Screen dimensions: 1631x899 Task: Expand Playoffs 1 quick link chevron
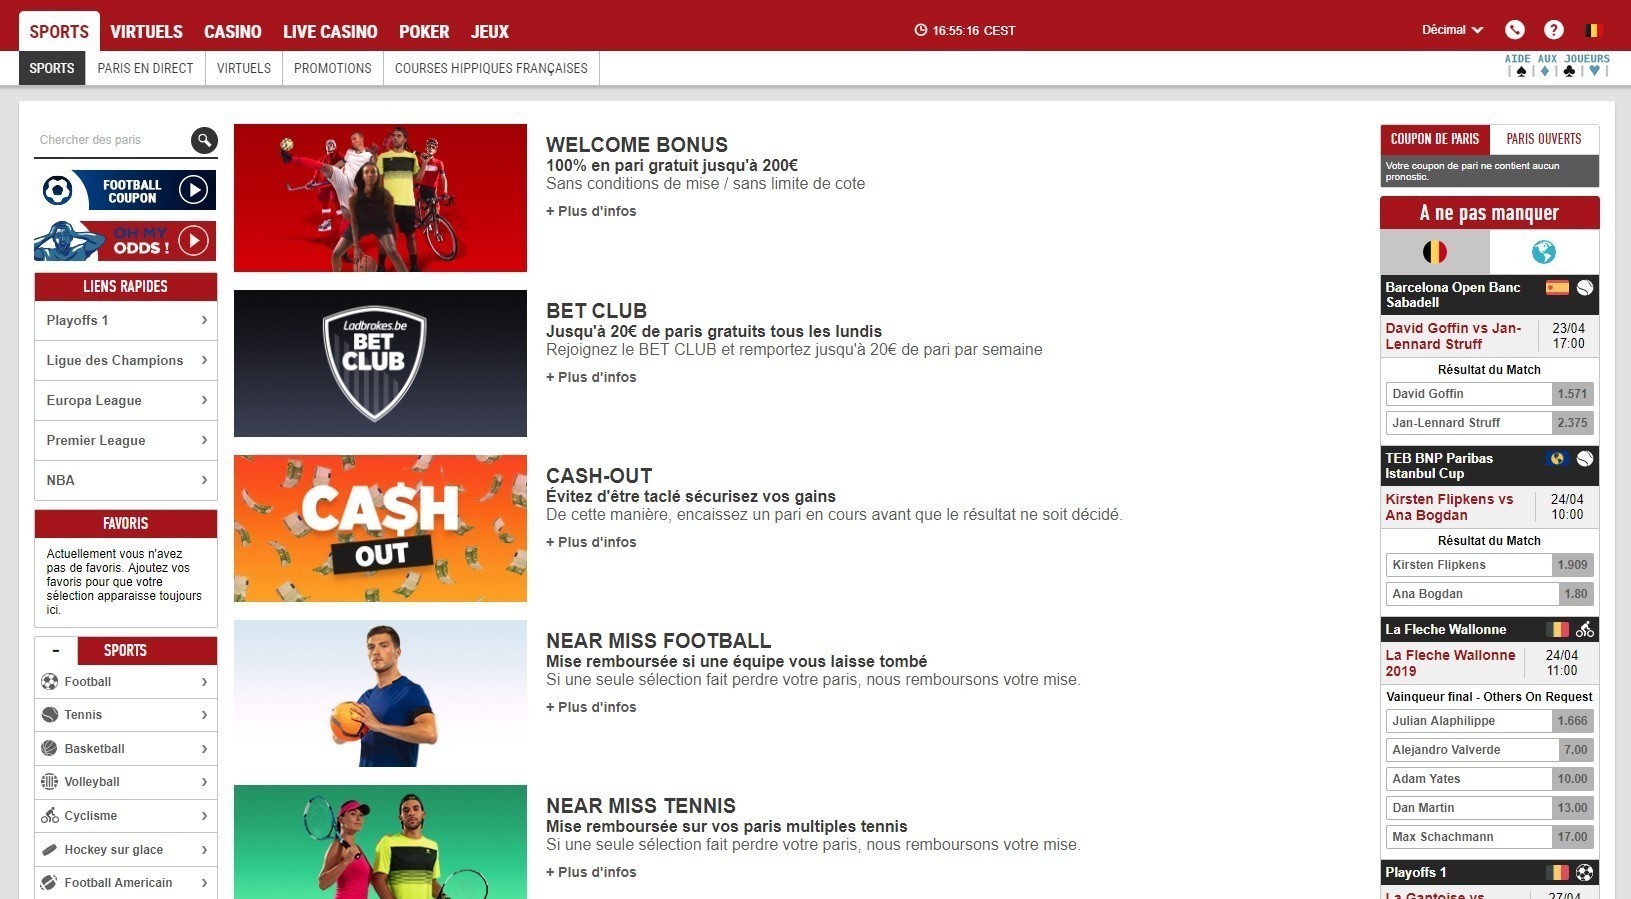[204, 321]
